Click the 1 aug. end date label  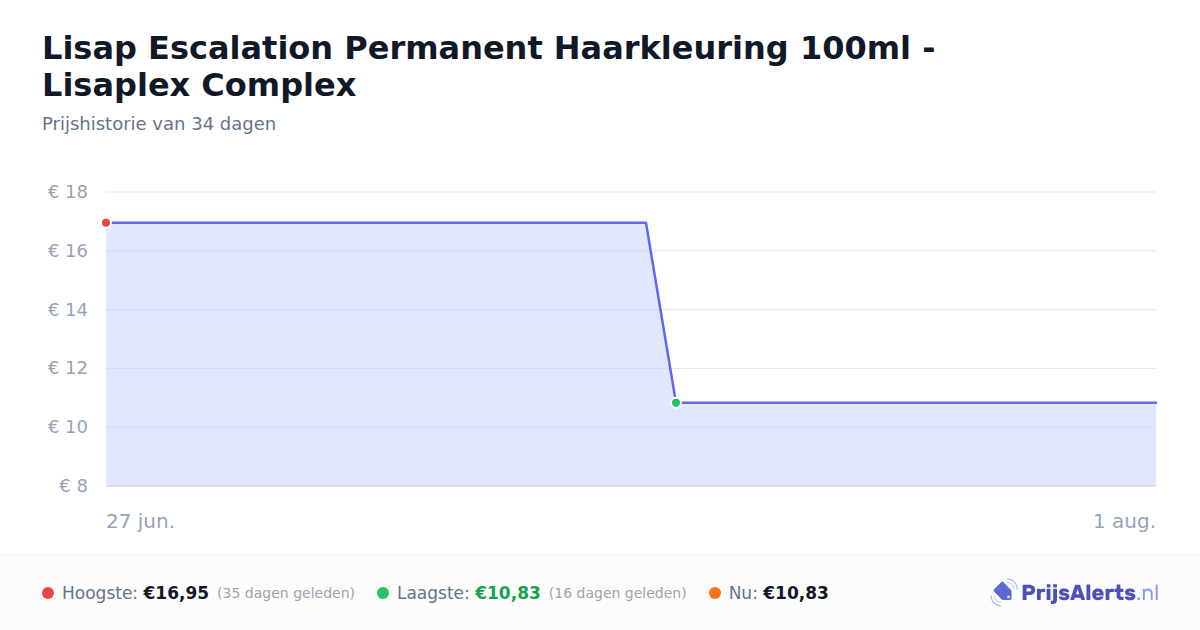[x=1124, y=521]
